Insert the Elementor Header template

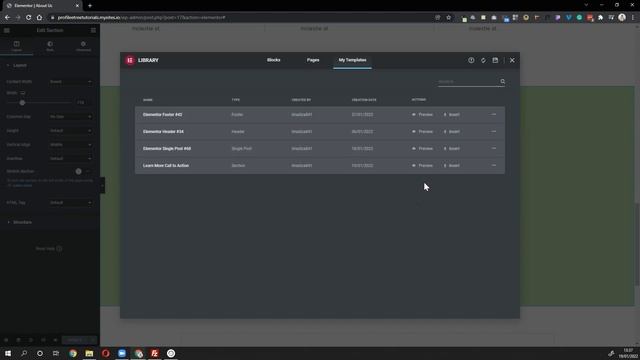(x=451, y=131)
